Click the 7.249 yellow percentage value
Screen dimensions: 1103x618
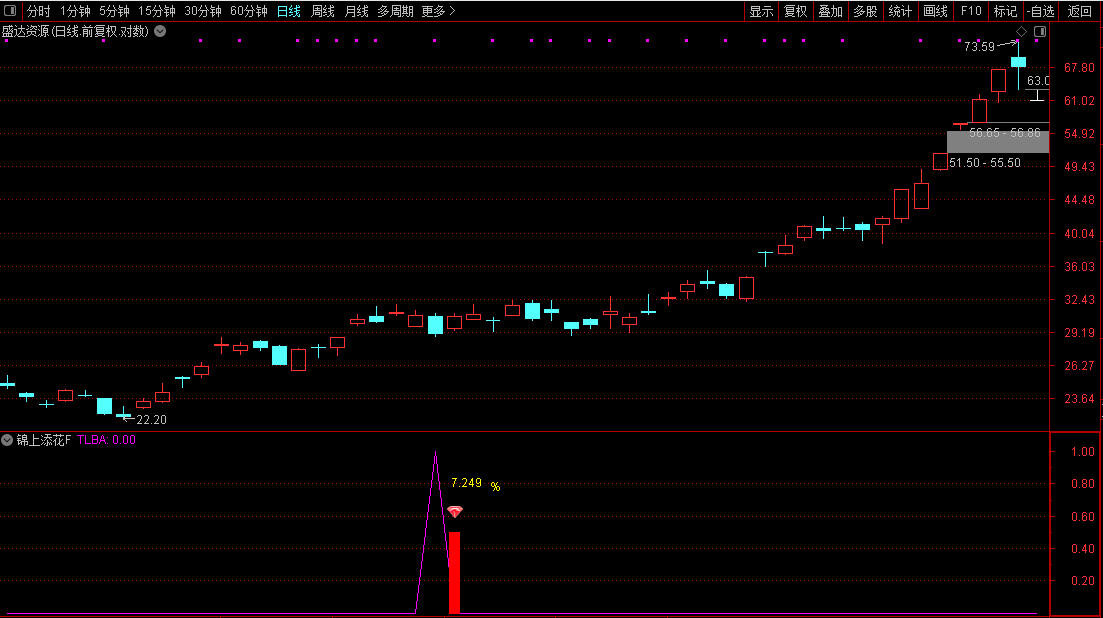[466, 483]
